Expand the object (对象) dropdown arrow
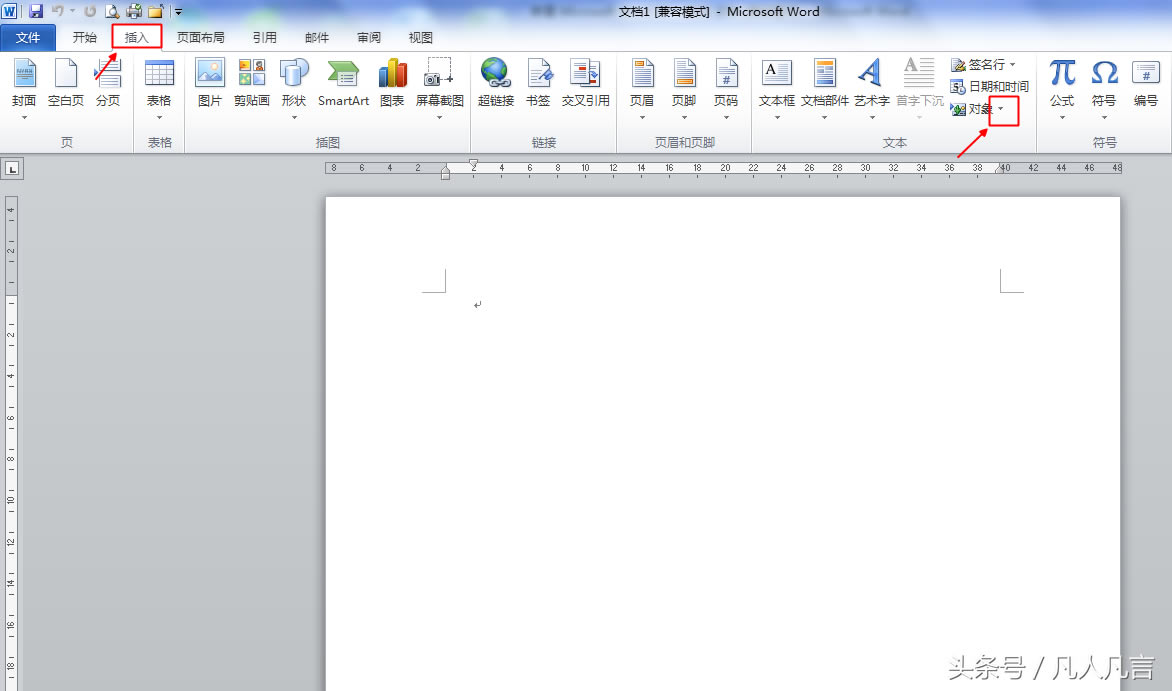 1001,109
